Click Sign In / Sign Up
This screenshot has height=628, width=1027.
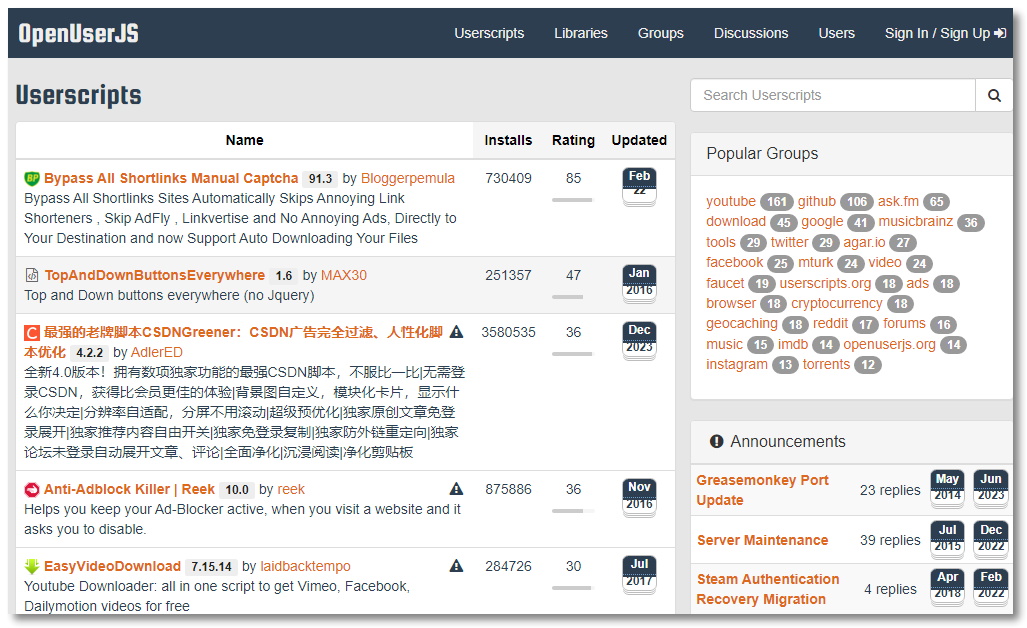coord(945,33)
